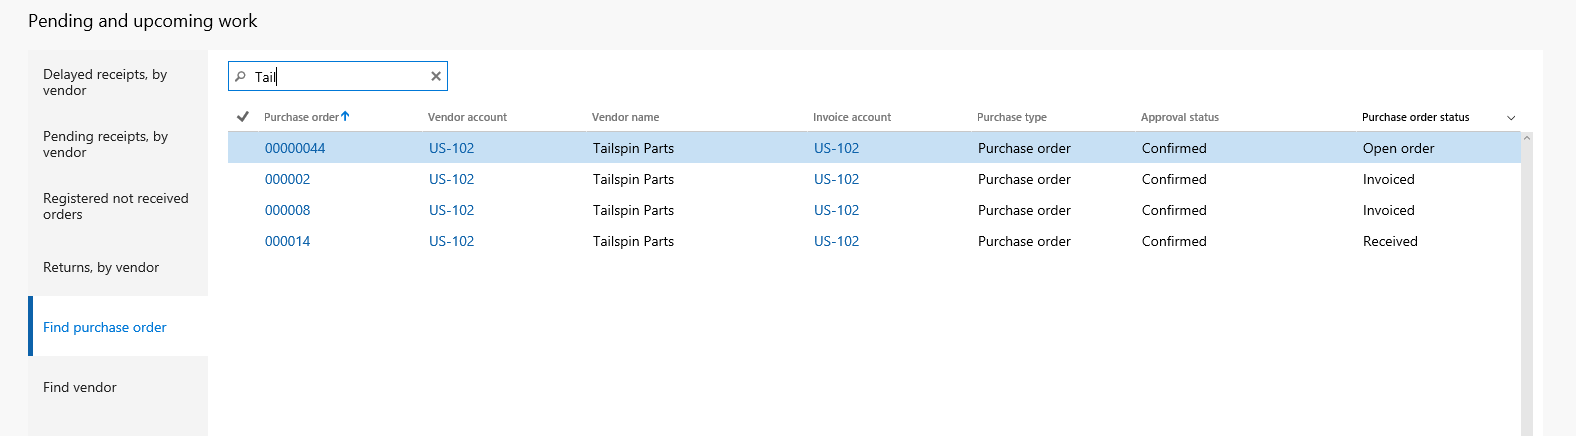1576x436 pixels.
Task: Click the Approval status column header
Action: point(1179,117)
